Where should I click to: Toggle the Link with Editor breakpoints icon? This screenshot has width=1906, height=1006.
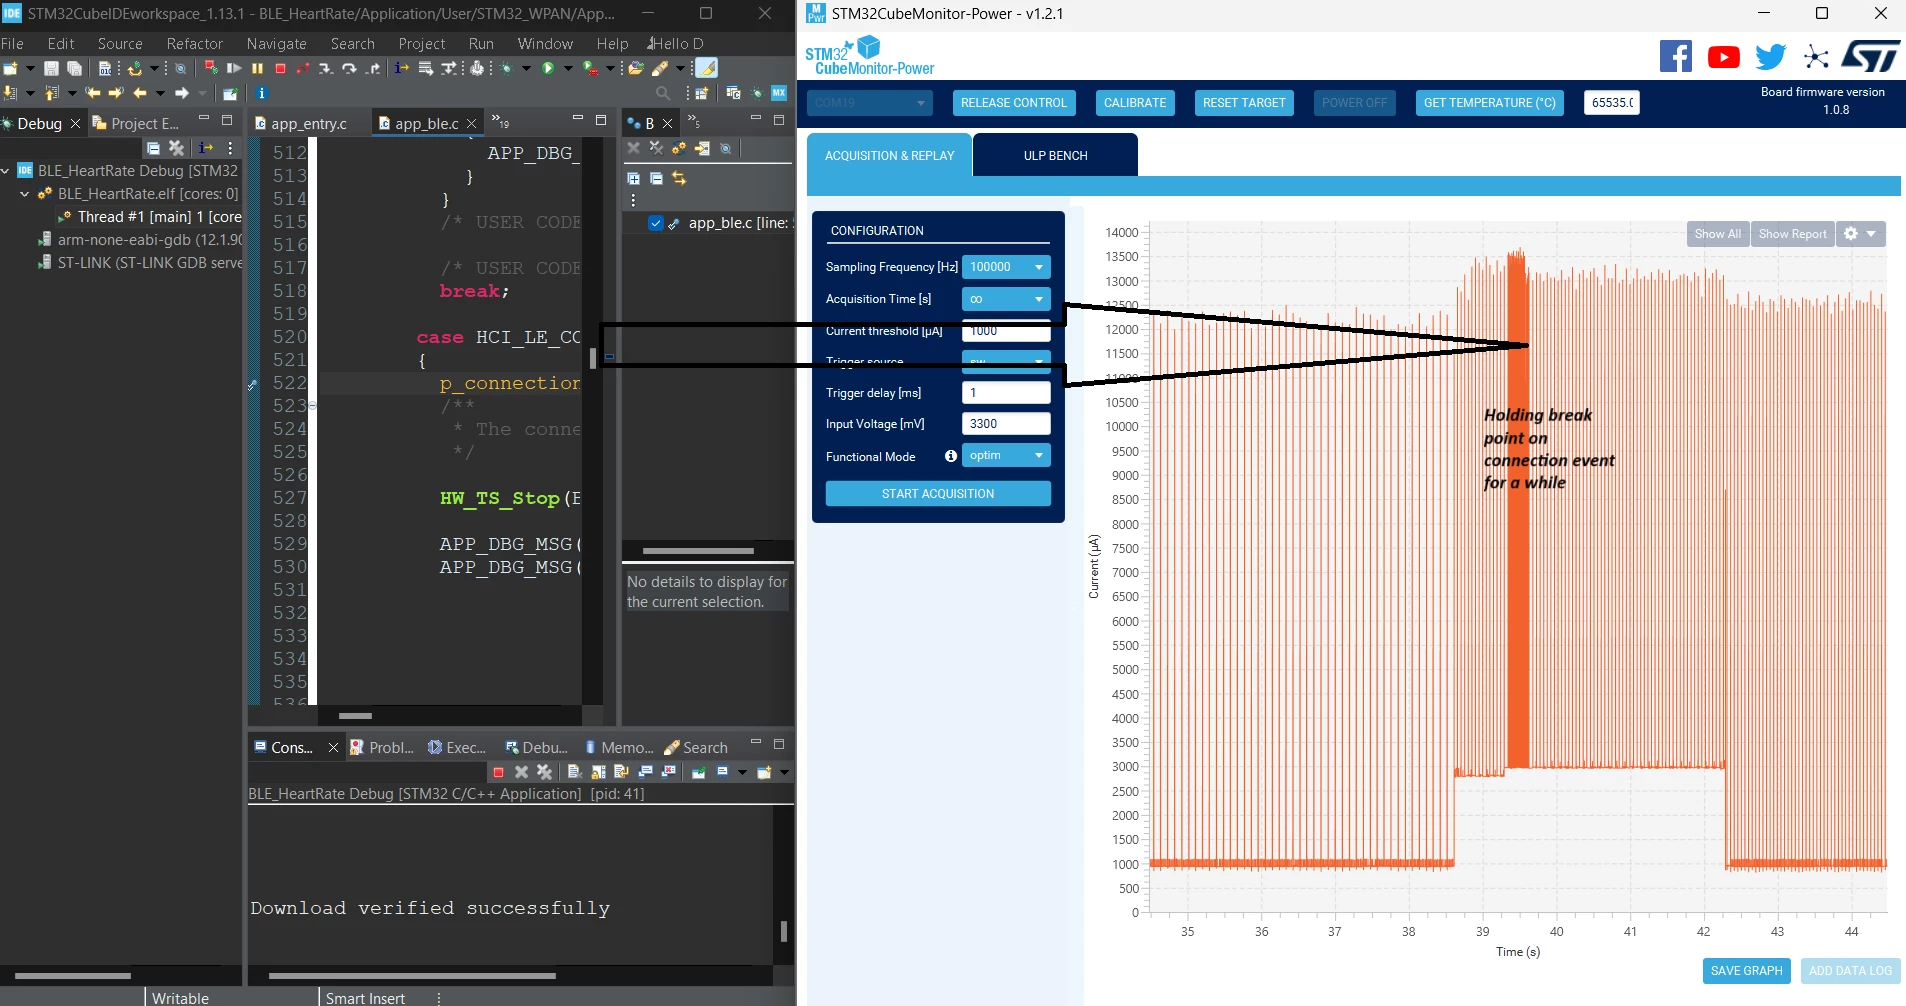pos(679,178)
